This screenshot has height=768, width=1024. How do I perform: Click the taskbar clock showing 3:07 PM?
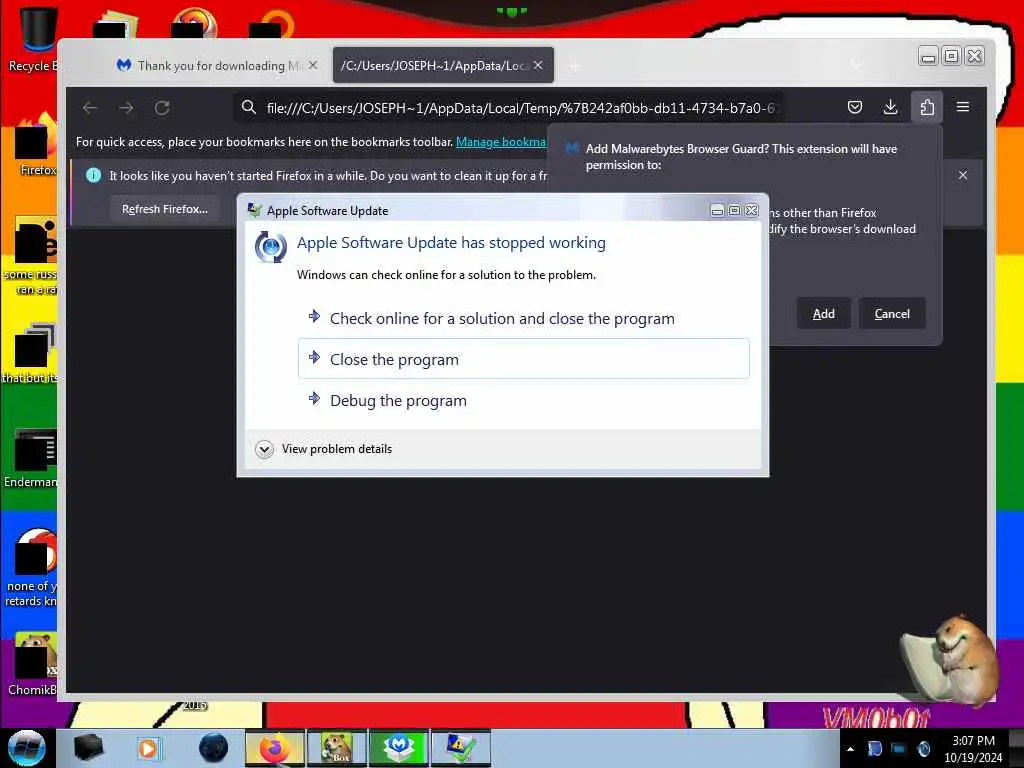[973, 748]
